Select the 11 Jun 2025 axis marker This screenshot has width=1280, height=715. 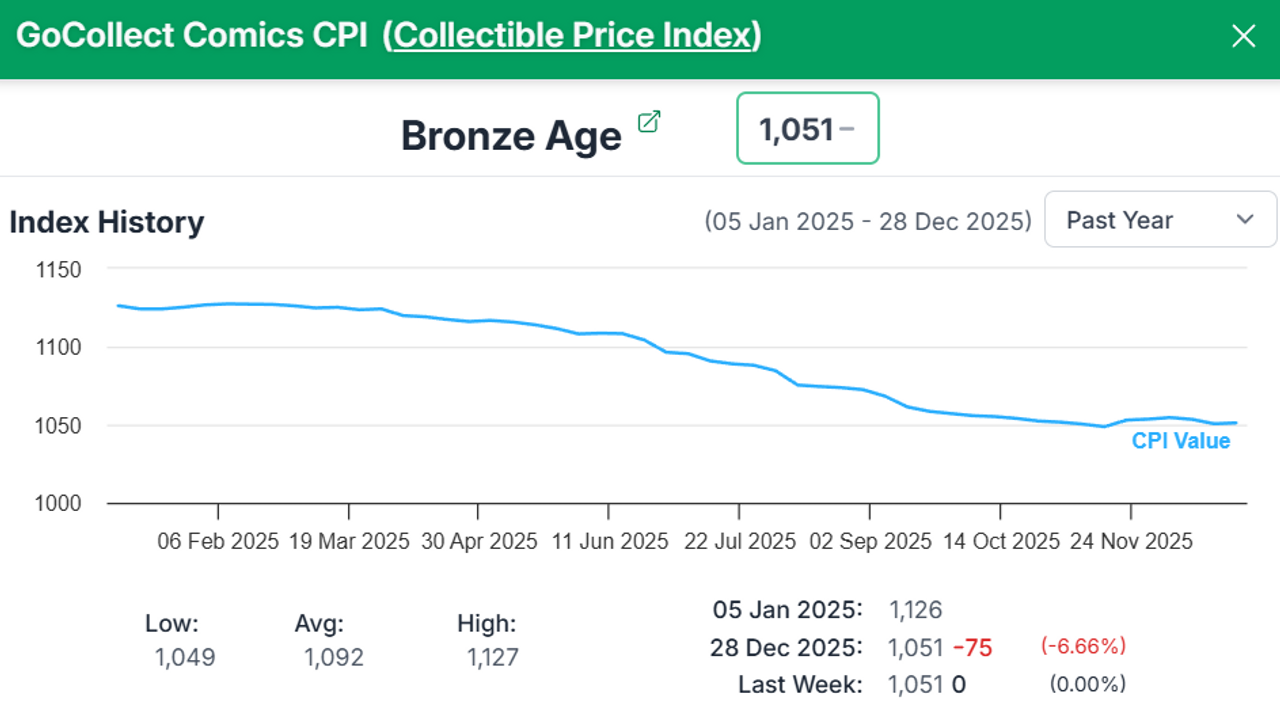tap(609, 541)
